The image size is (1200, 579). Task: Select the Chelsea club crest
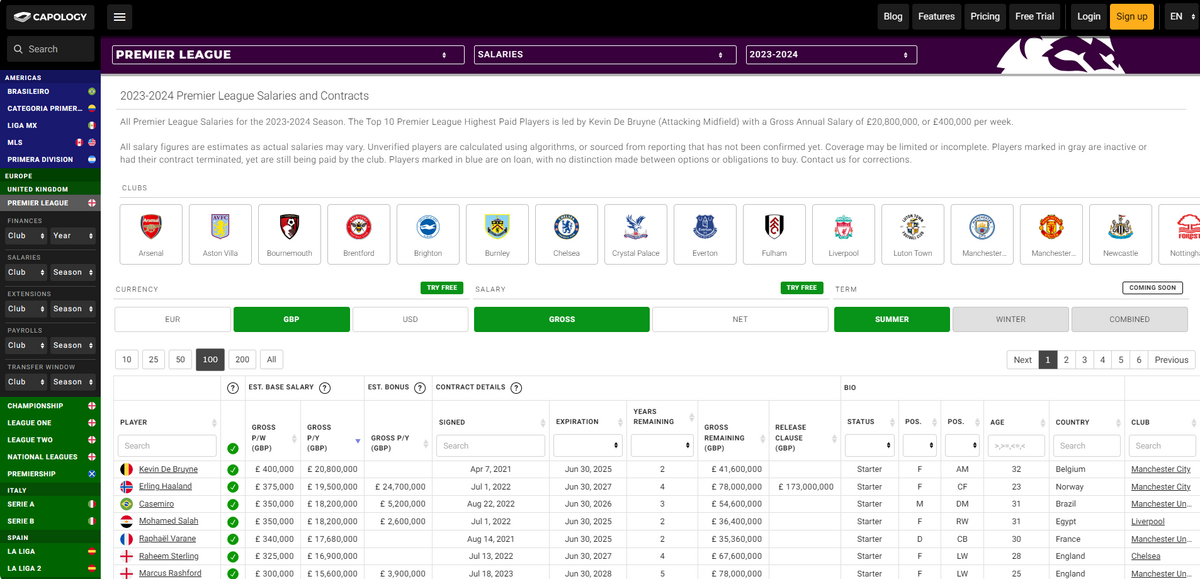pyautogui.click(x=566, y=234)
